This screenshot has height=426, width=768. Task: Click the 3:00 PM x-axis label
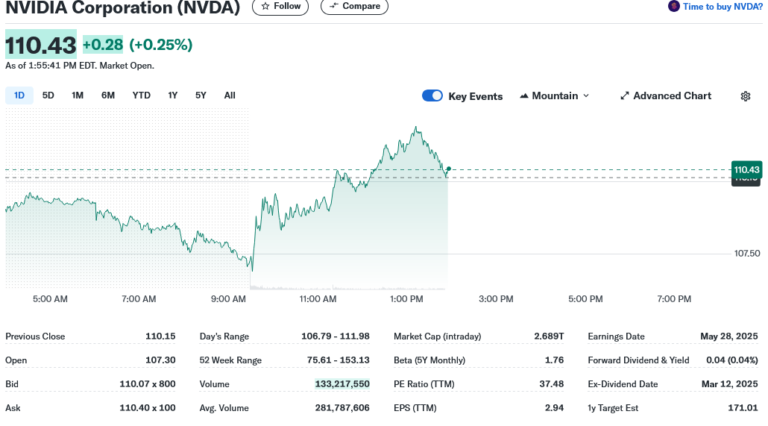pyautogui.click(x=496, y=299)
